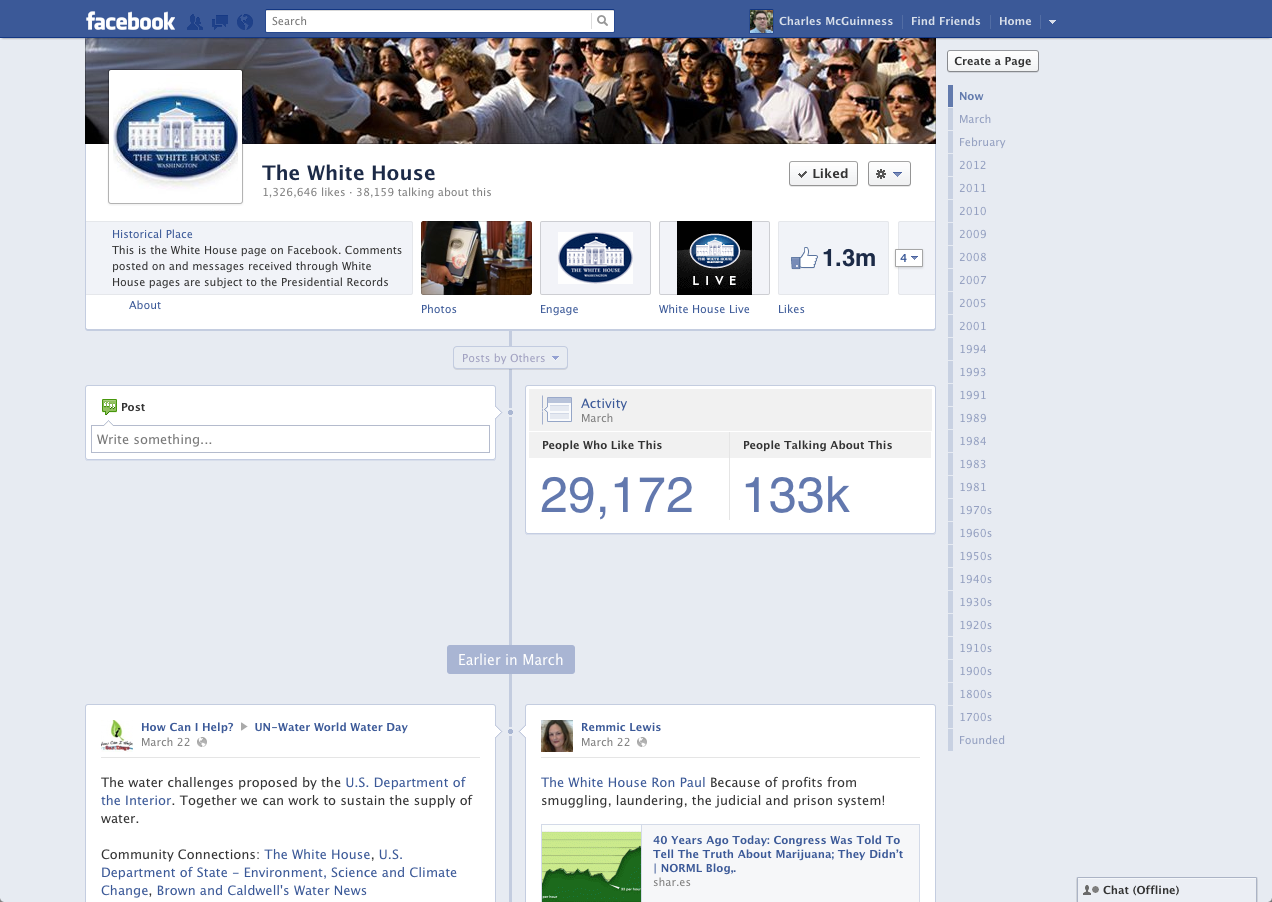1272x902 pixels.
Task: Click the 29,172 People Who Like This count
Action: [617, 495]
